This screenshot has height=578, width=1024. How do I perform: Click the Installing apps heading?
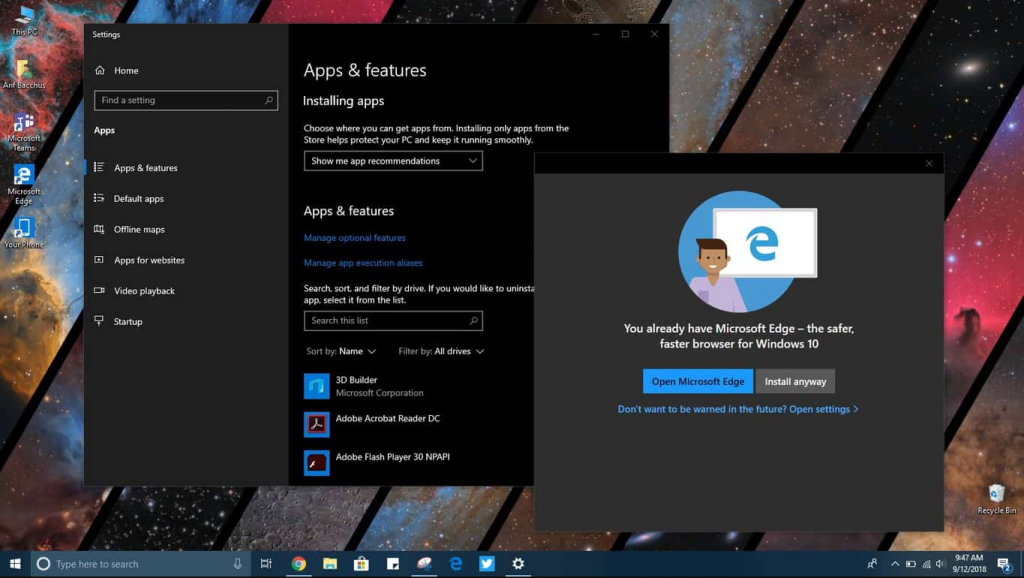(x=344, y=101)
